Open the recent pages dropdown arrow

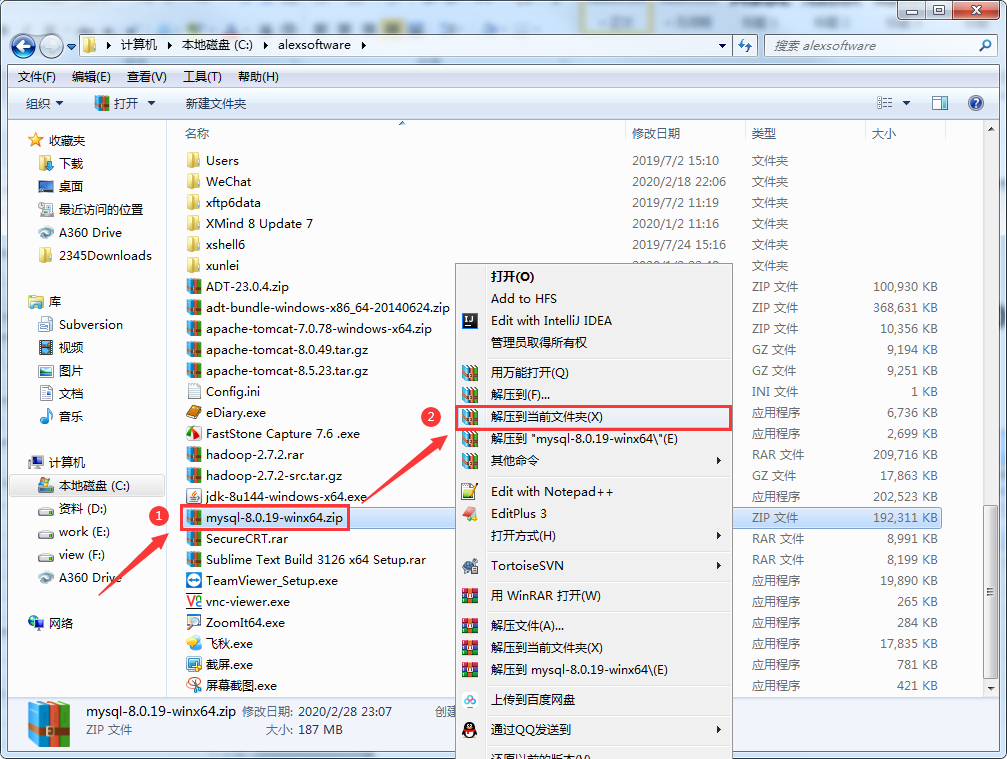coord(71,46)
